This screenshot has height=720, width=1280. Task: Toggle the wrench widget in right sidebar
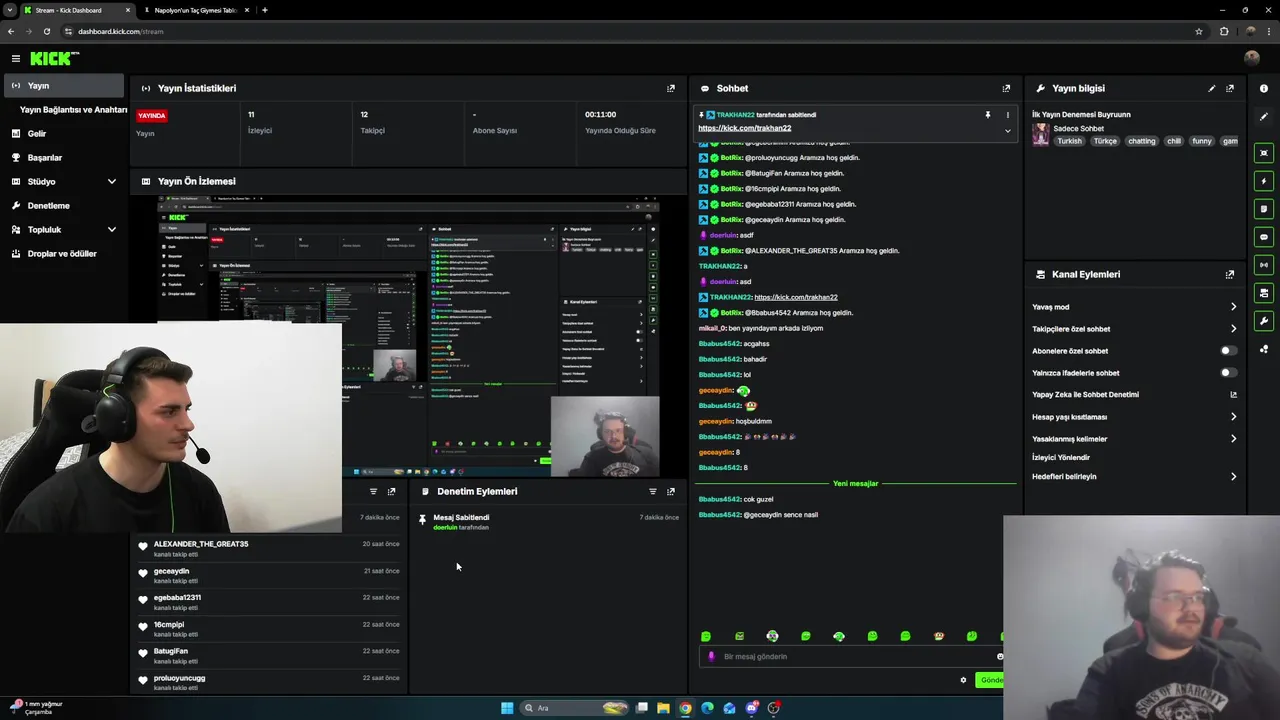(x=1264, y=321)
